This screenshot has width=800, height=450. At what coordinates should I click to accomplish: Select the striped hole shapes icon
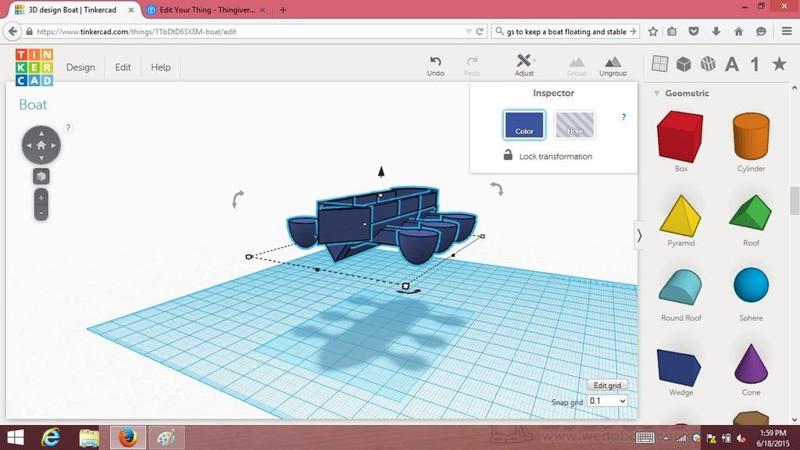click(x=708, y=64)
